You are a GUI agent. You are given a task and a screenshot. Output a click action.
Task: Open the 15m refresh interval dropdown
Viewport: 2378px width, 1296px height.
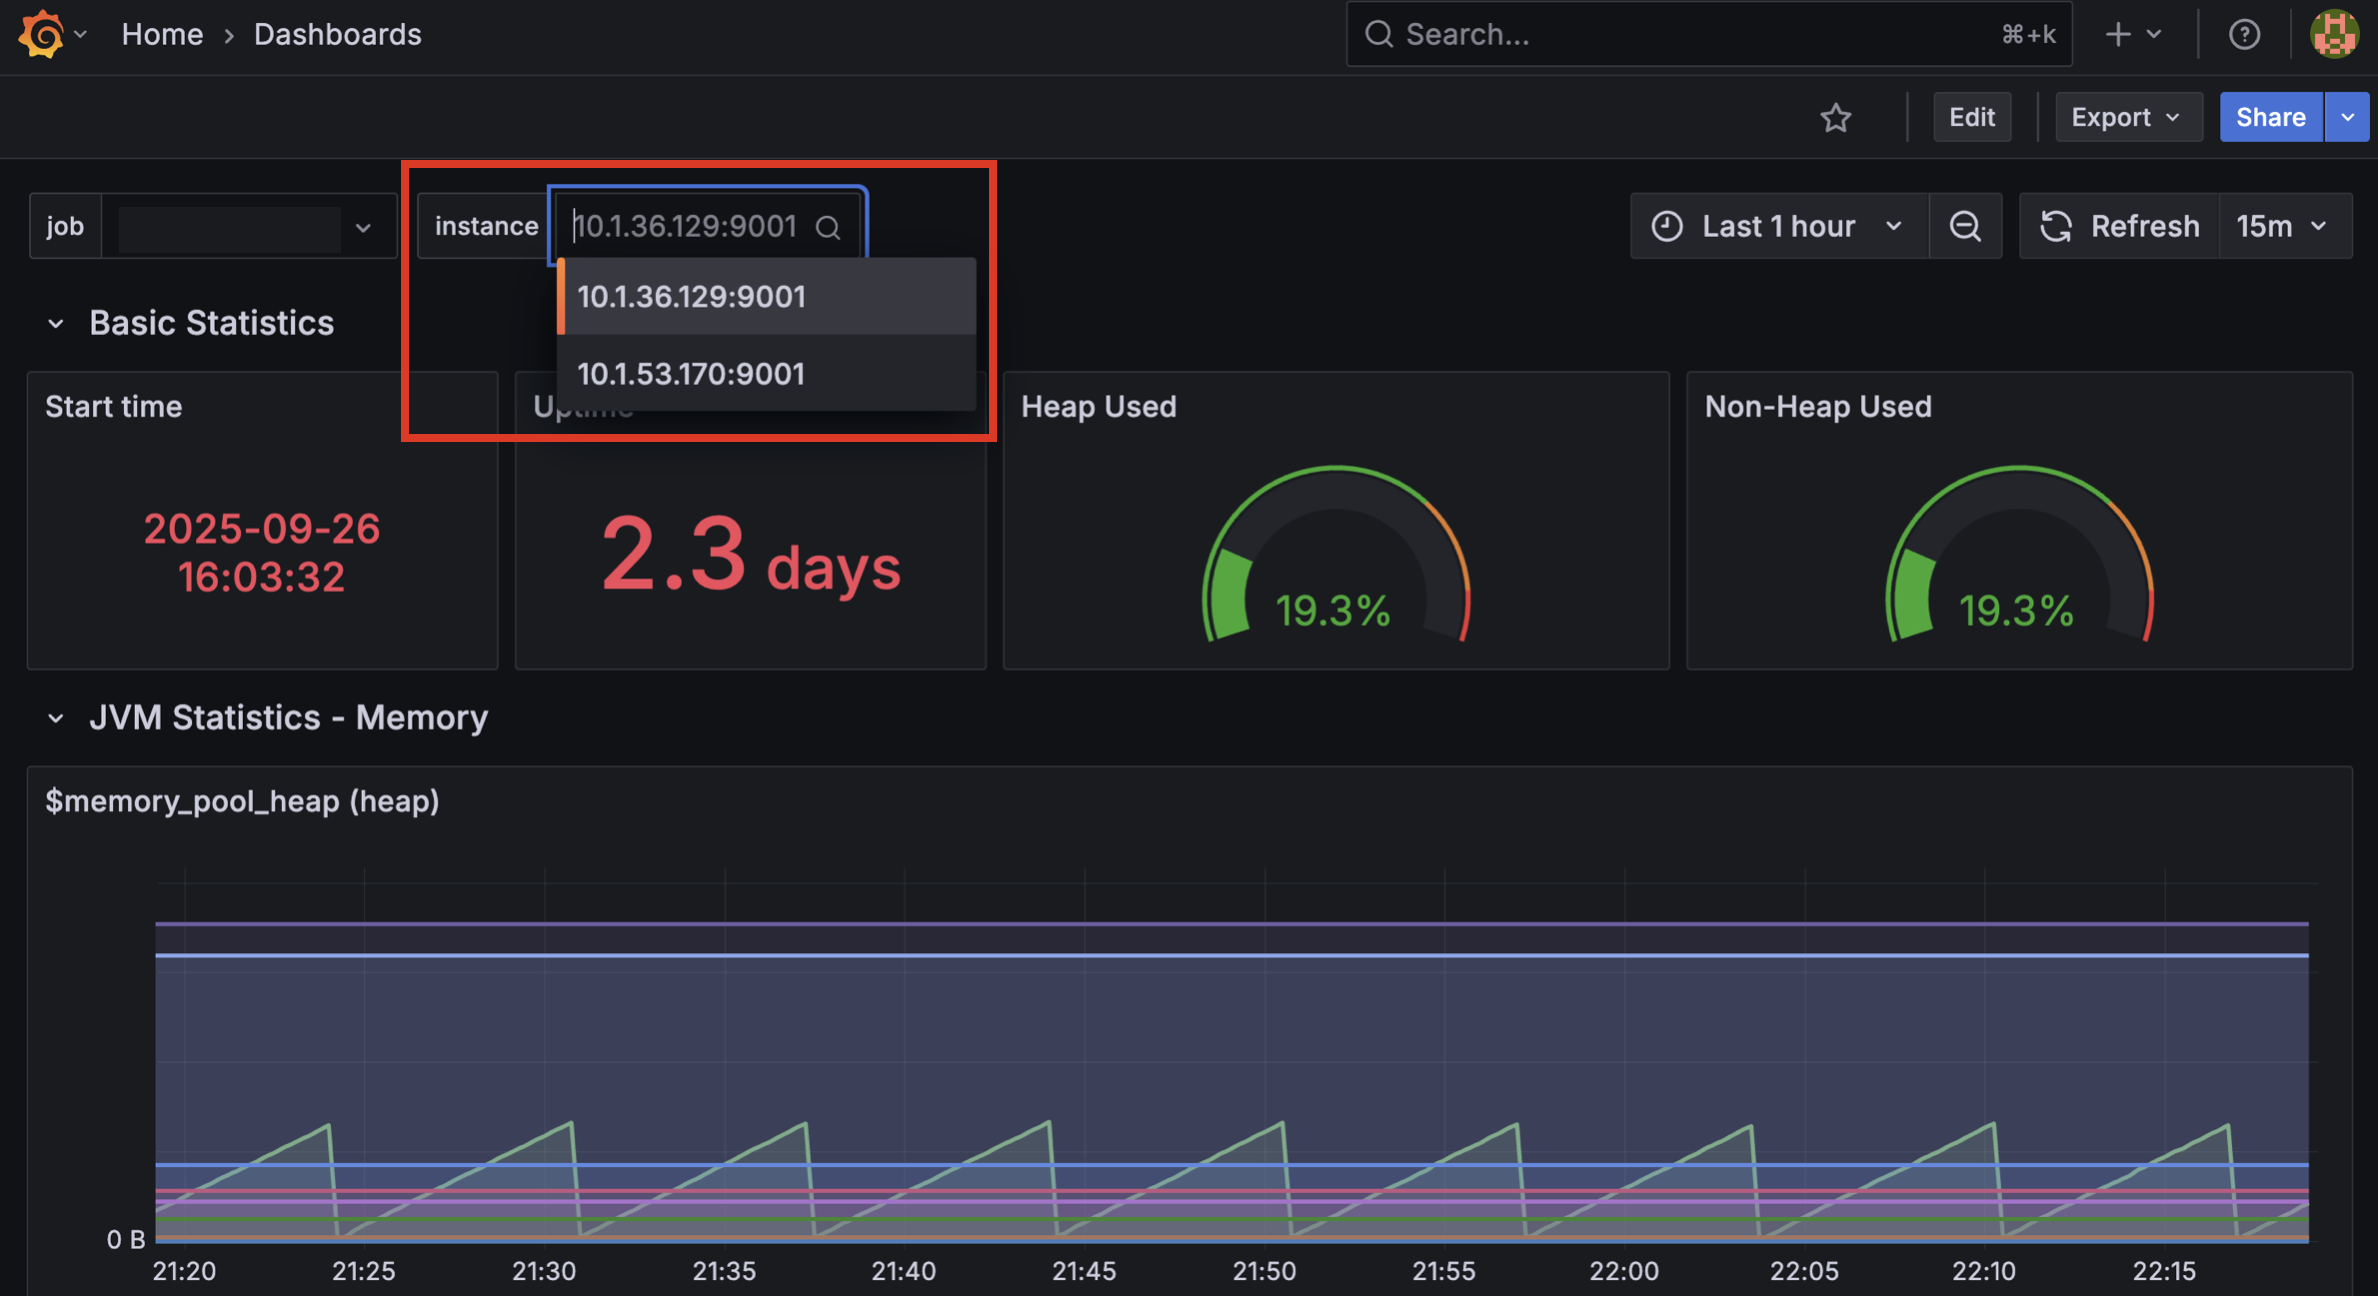[2283, 226]
